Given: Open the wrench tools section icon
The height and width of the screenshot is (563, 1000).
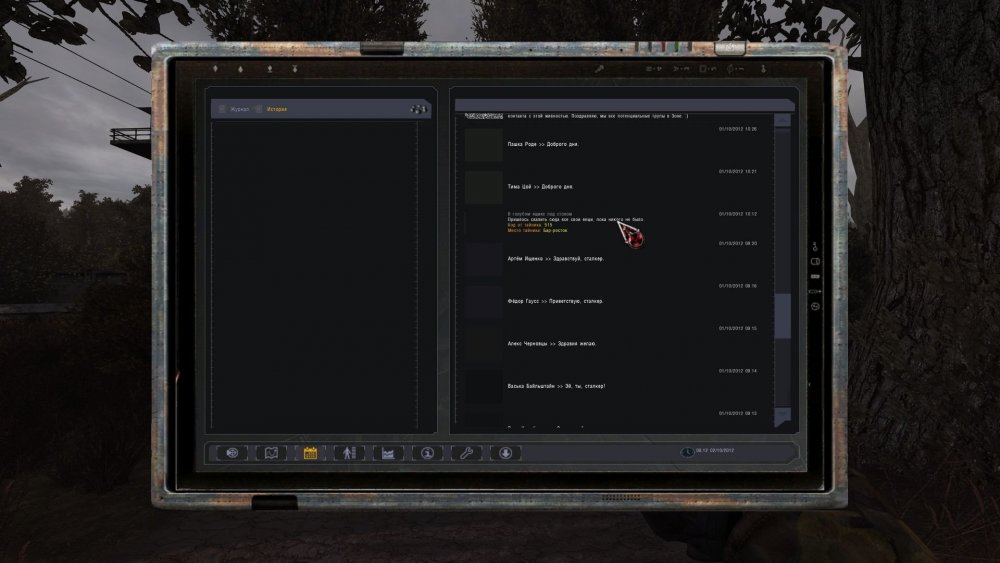Looking at the screenshot, I should point(467,453).
